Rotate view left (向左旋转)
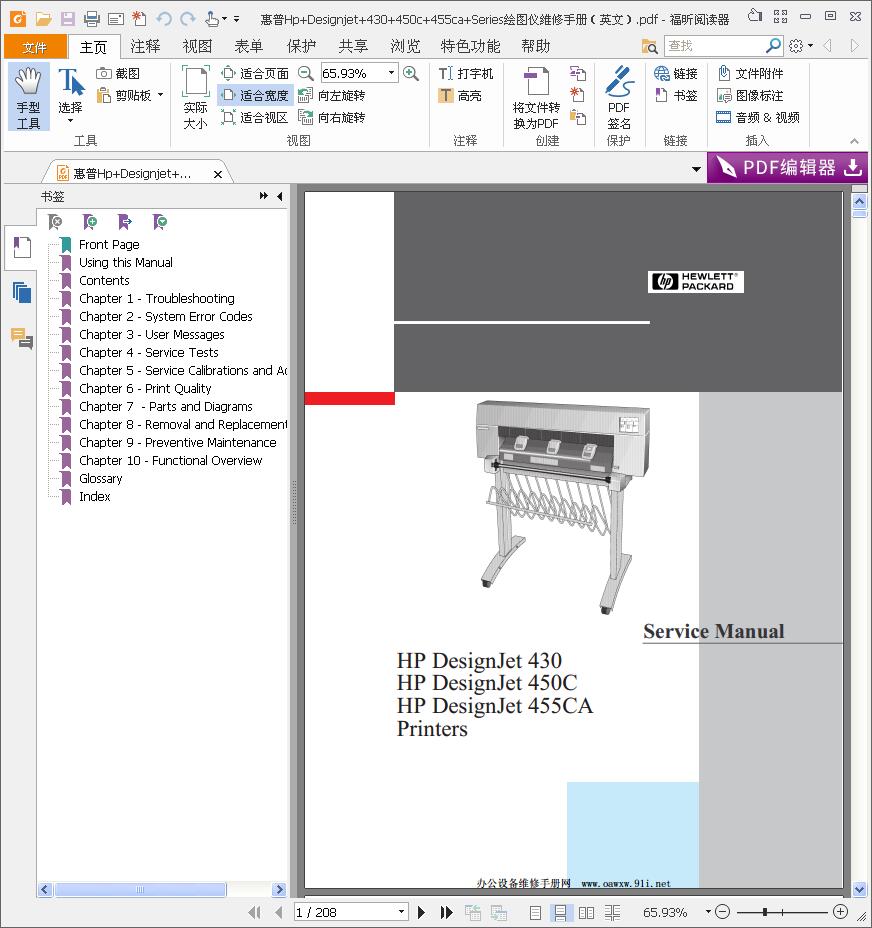This screenshot has width=872, height=928. pyautogui.click(x=332, y=95)
